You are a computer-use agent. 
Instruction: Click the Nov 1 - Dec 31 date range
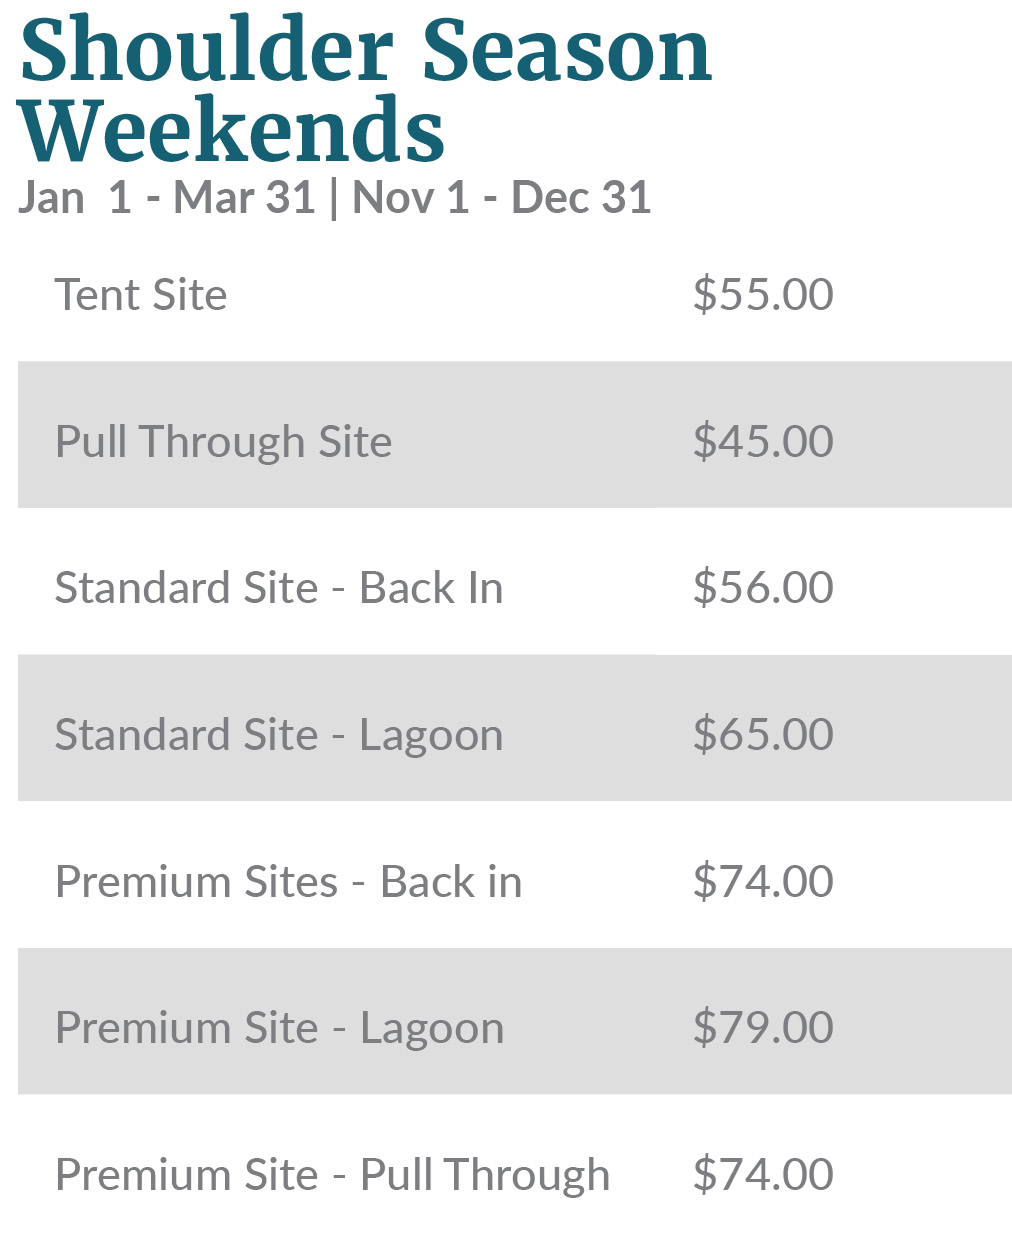tap(501, 197)
